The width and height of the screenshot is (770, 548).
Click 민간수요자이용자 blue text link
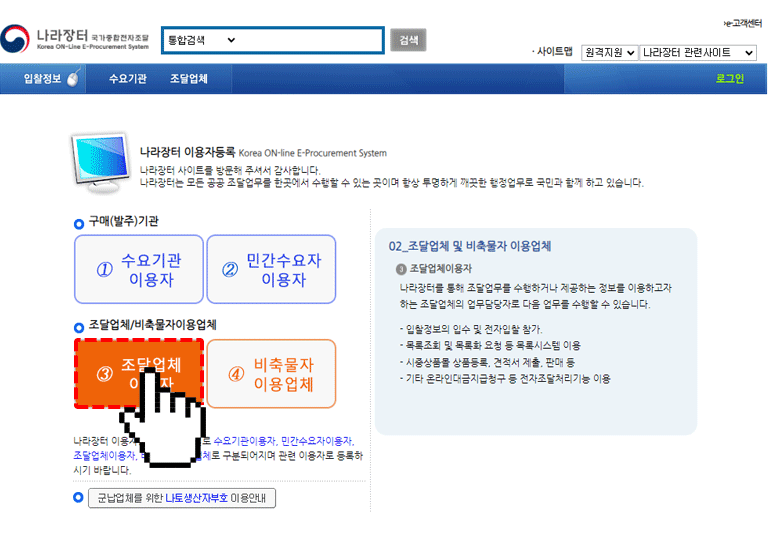coord(317,441)
